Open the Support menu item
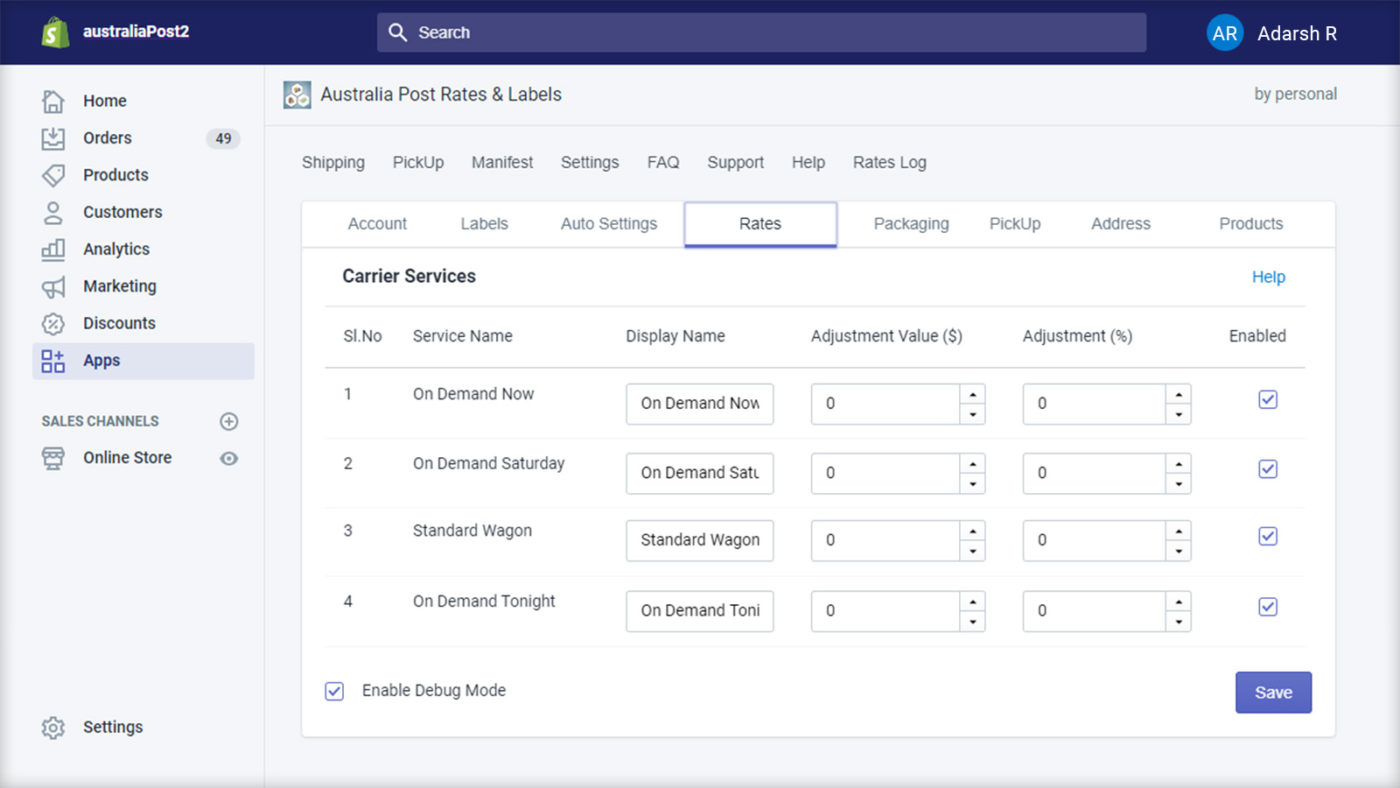 coord(735,162)
